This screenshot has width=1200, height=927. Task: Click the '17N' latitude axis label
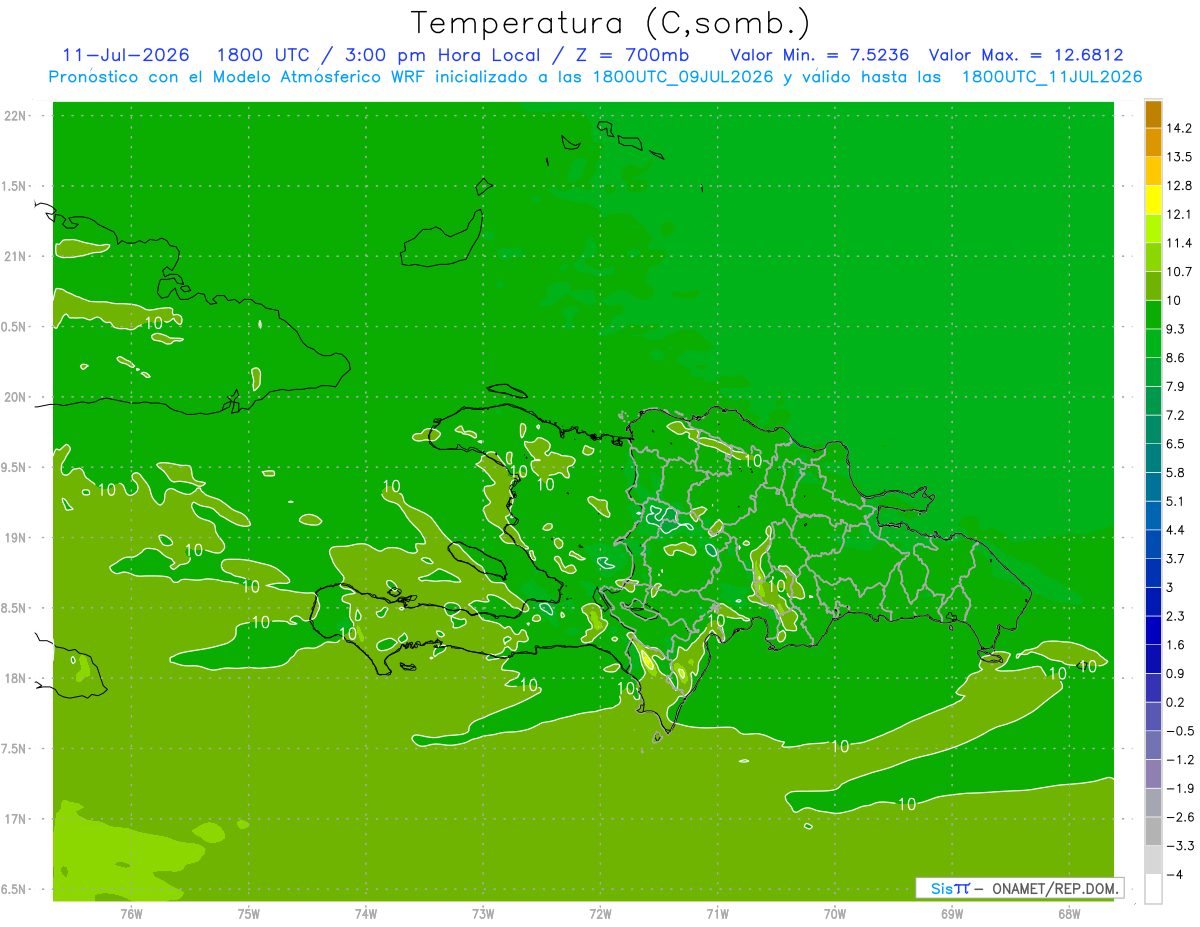[x=15, y=819]
